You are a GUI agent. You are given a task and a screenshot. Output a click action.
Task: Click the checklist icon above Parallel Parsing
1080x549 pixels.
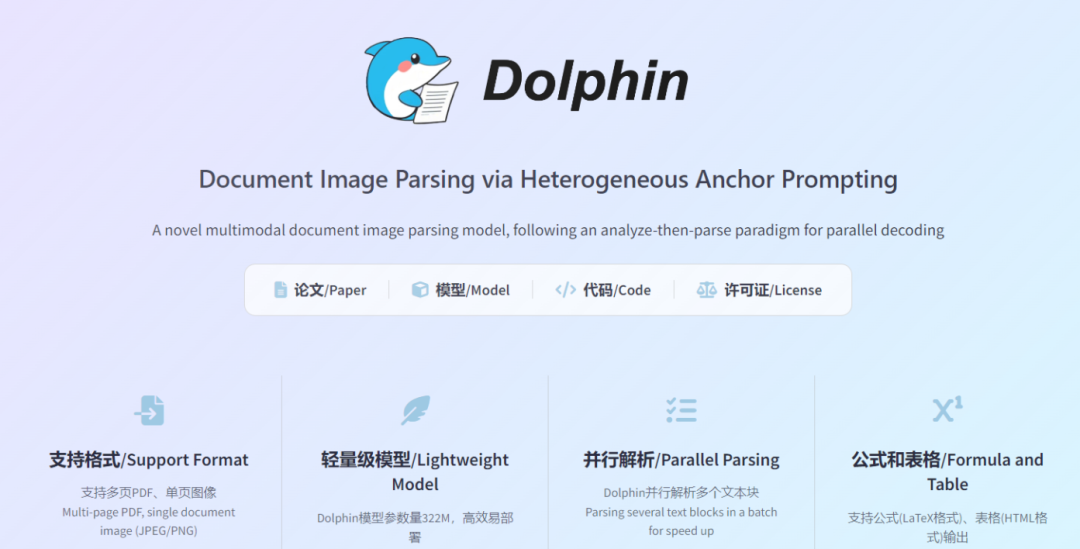tap(681, 410)
